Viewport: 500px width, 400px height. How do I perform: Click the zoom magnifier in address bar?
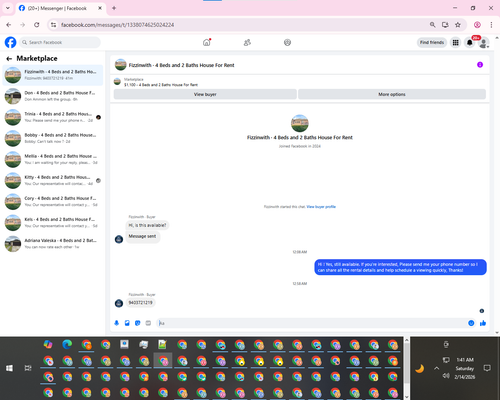[x=432, y=25]
